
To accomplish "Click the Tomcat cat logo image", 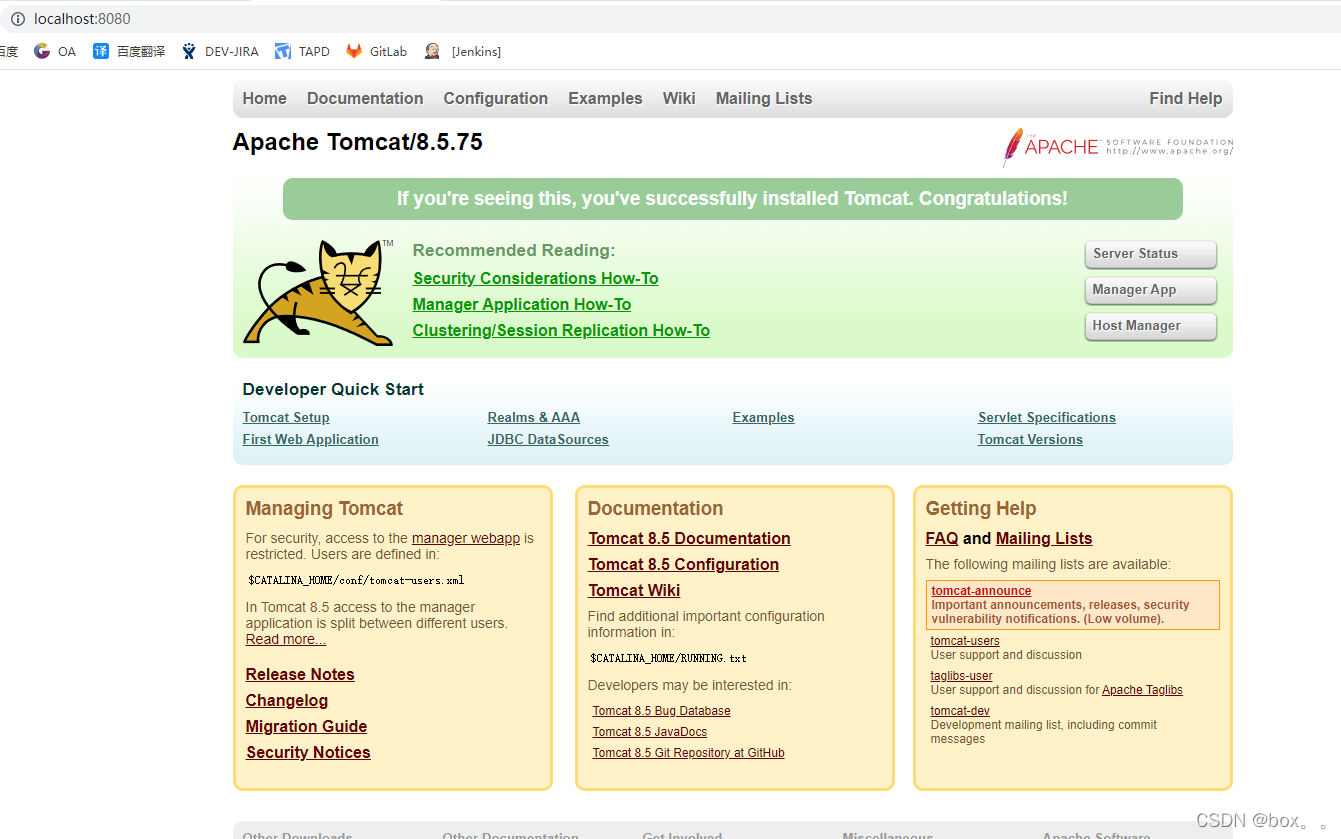I will (x=318, y=292).
